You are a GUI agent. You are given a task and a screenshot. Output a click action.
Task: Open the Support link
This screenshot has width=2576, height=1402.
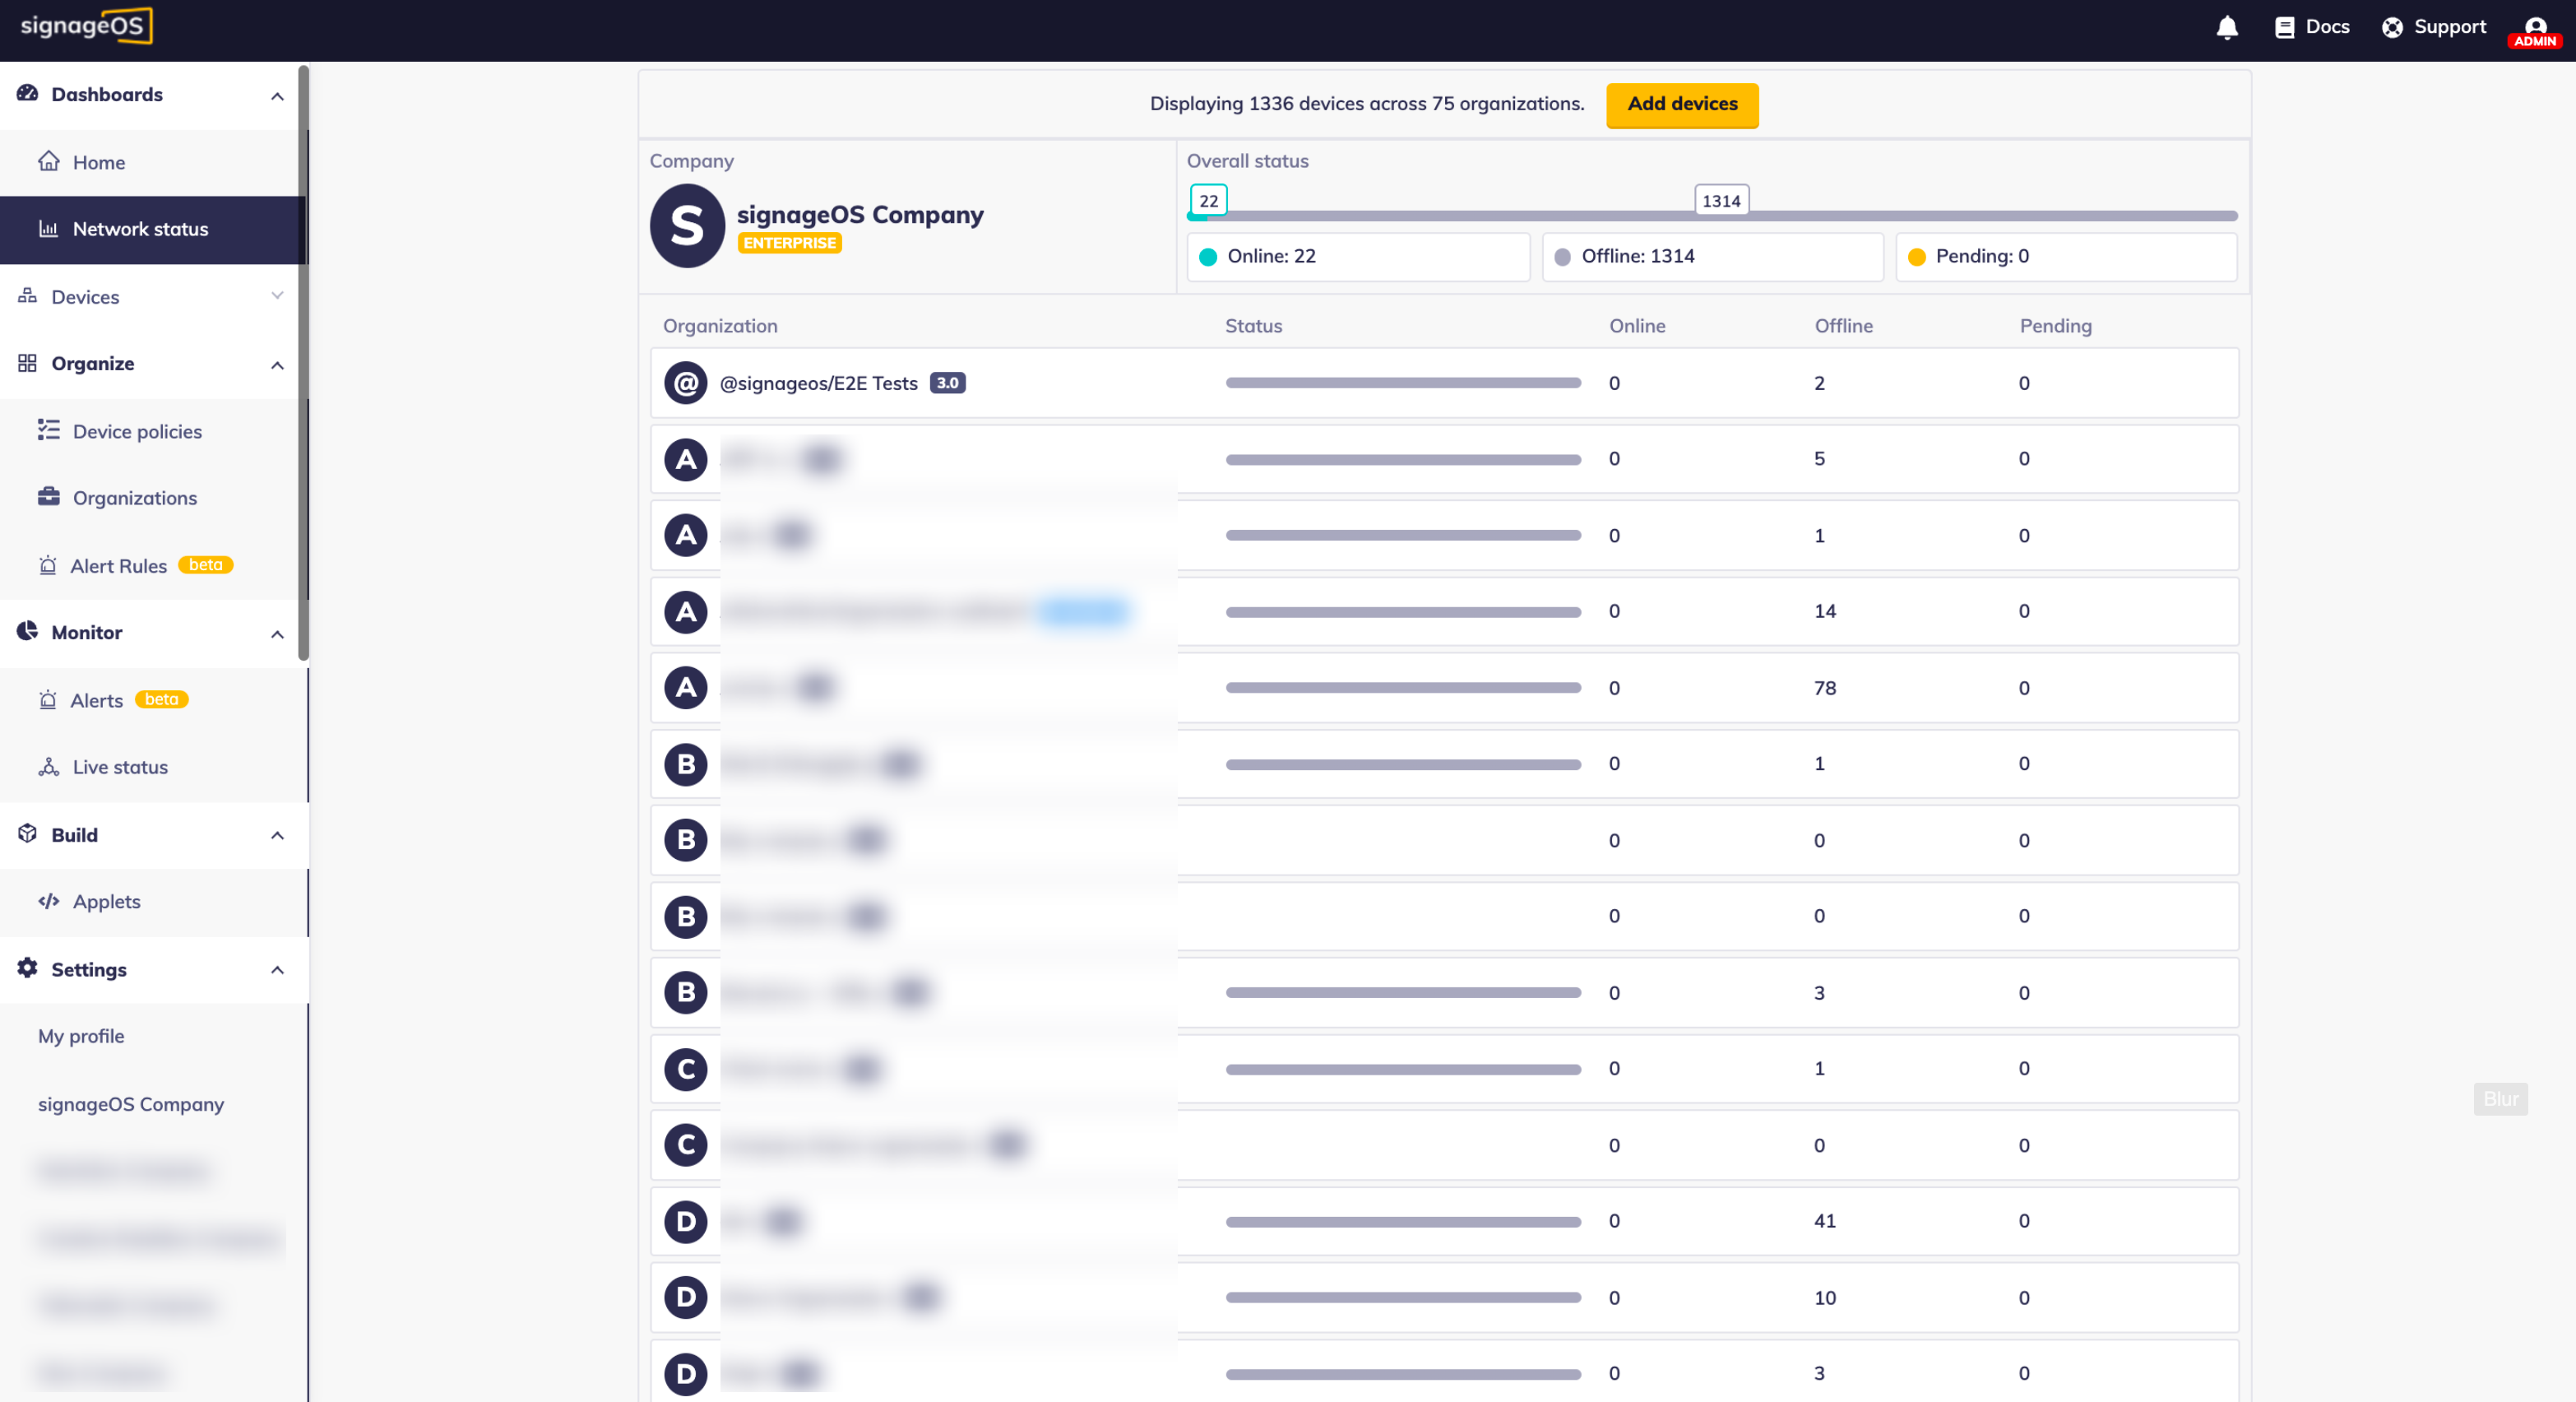[2433, 27]
